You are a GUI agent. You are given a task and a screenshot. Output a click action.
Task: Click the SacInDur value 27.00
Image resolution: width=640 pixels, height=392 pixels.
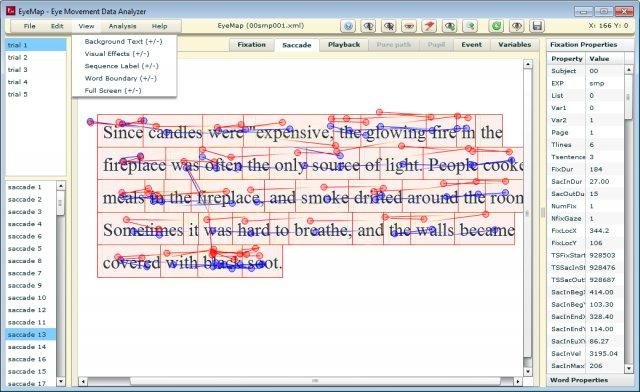click(x=599, y=181)
